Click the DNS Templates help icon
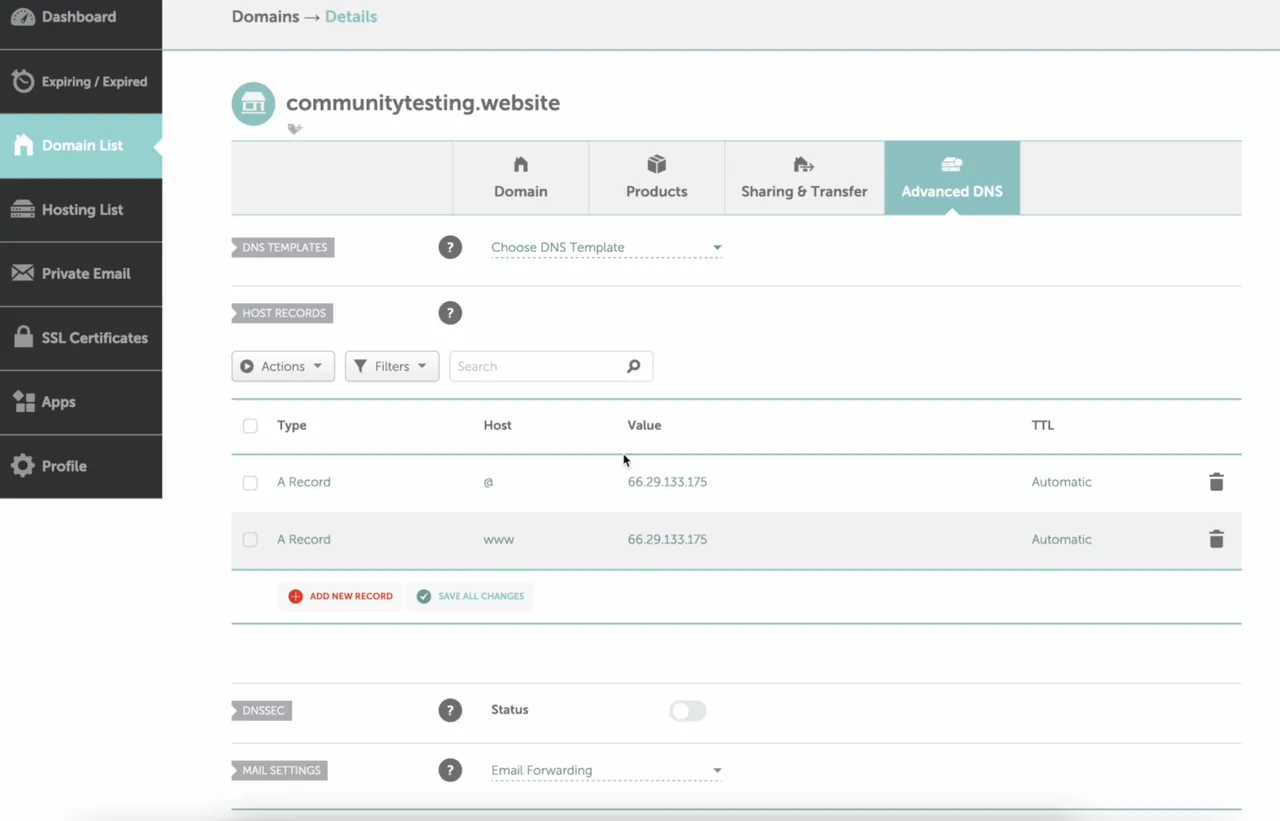The image size is (1280, 821). coord(450,247)
